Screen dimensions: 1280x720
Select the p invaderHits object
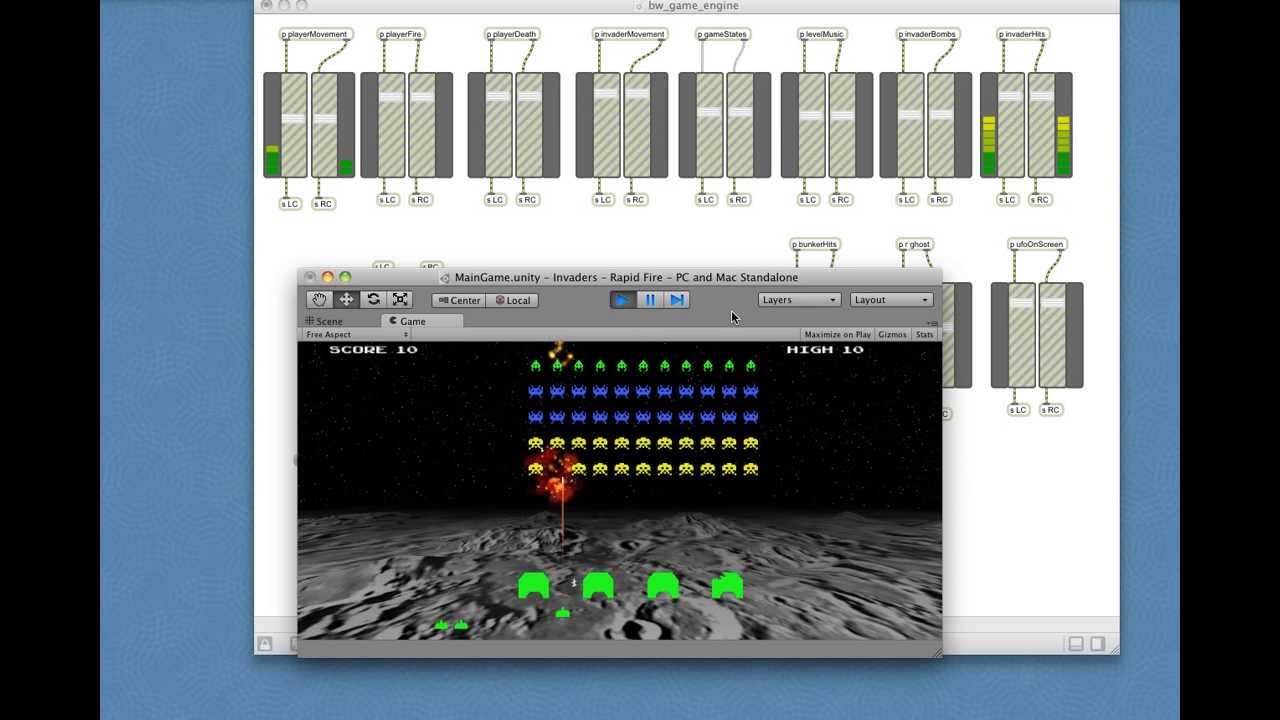tap(1021, 34)
